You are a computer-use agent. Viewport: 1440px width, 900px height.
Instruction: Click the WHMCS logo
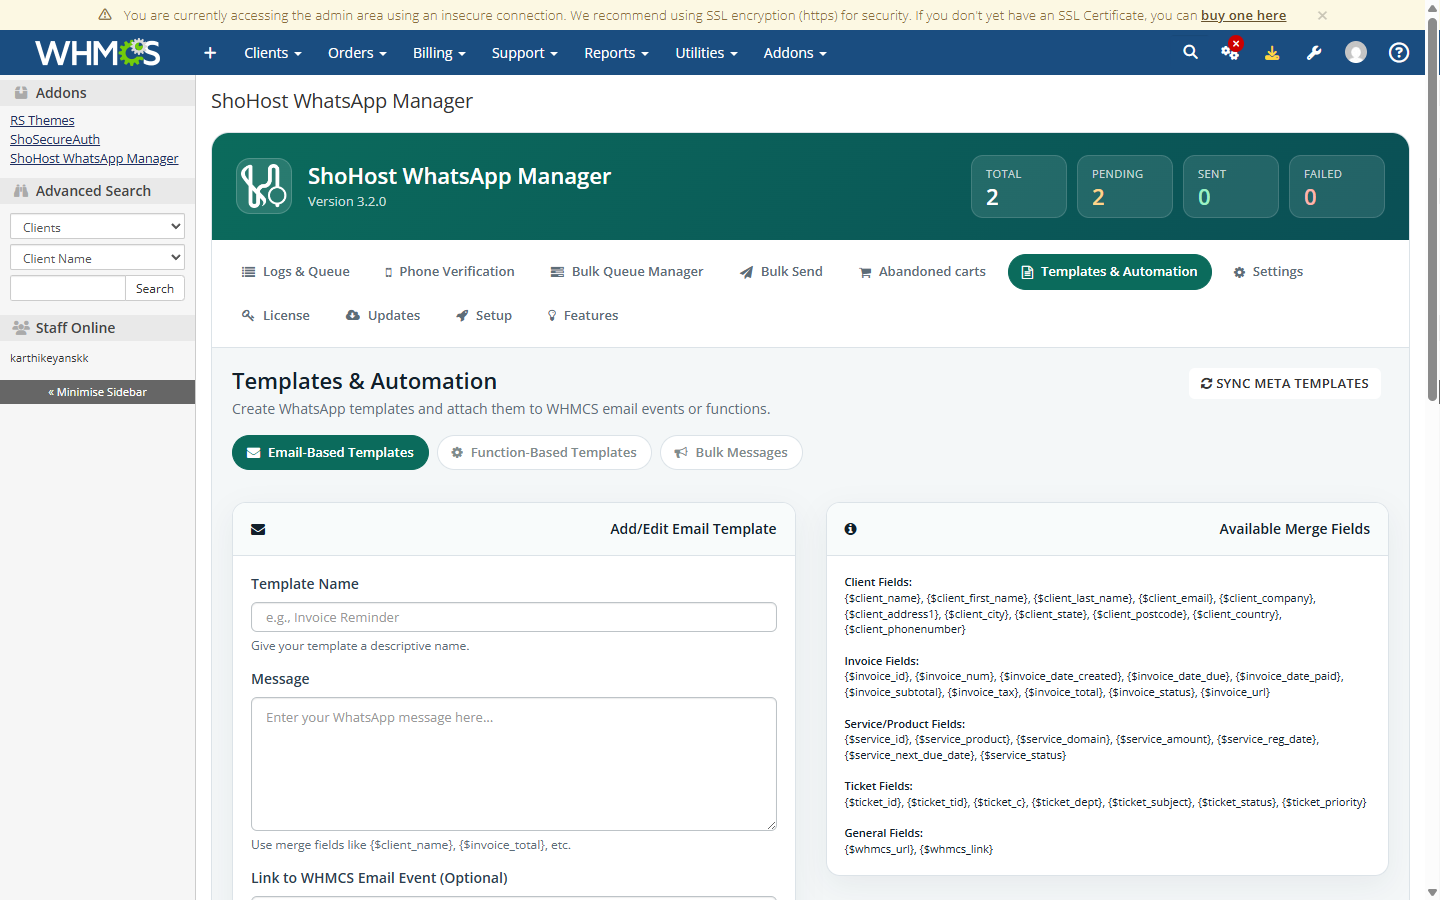tap(97, 52)
